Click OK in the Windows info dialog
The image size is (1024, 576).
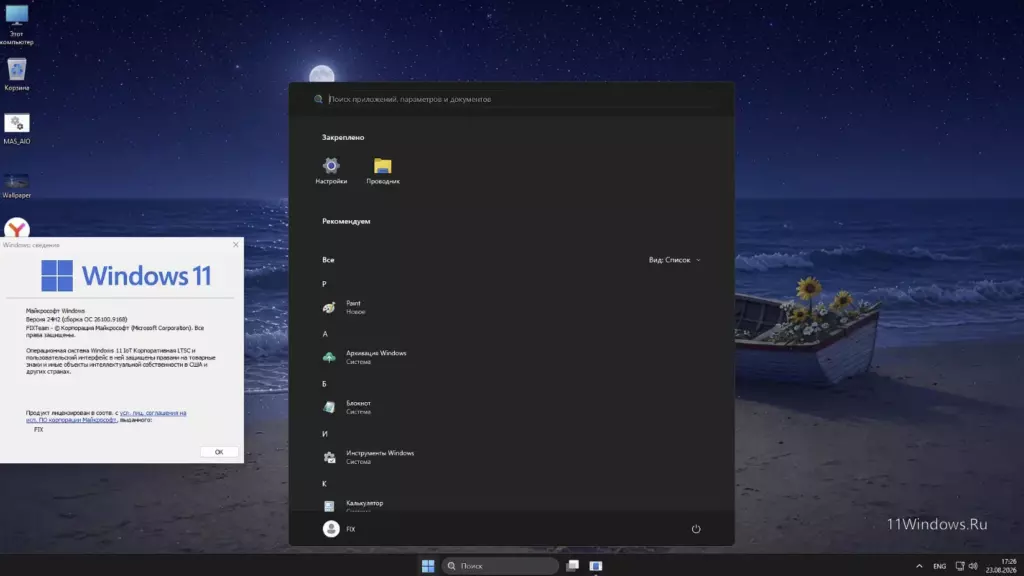219,452
